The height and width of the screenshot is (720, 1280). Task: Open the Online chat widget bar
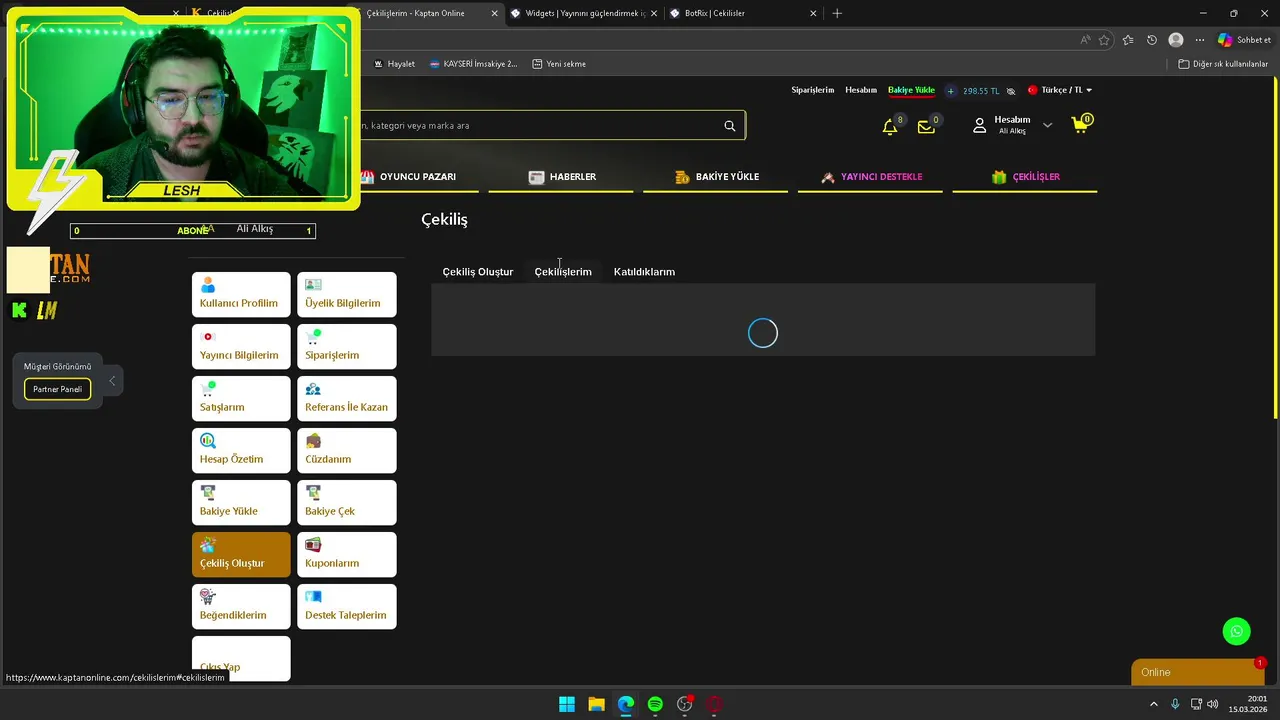tap(1197, 672)
